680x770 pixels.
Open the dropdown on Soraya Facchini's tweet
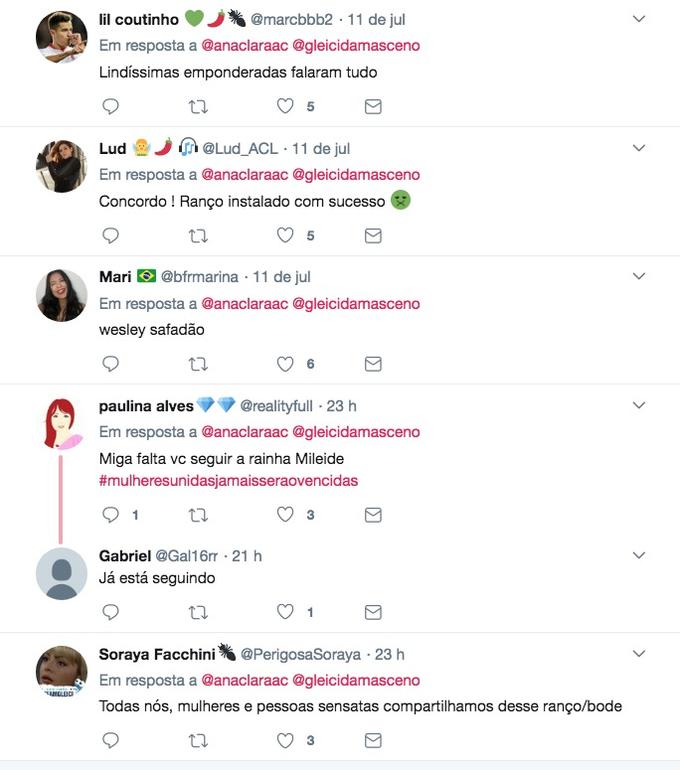[640, 654]
